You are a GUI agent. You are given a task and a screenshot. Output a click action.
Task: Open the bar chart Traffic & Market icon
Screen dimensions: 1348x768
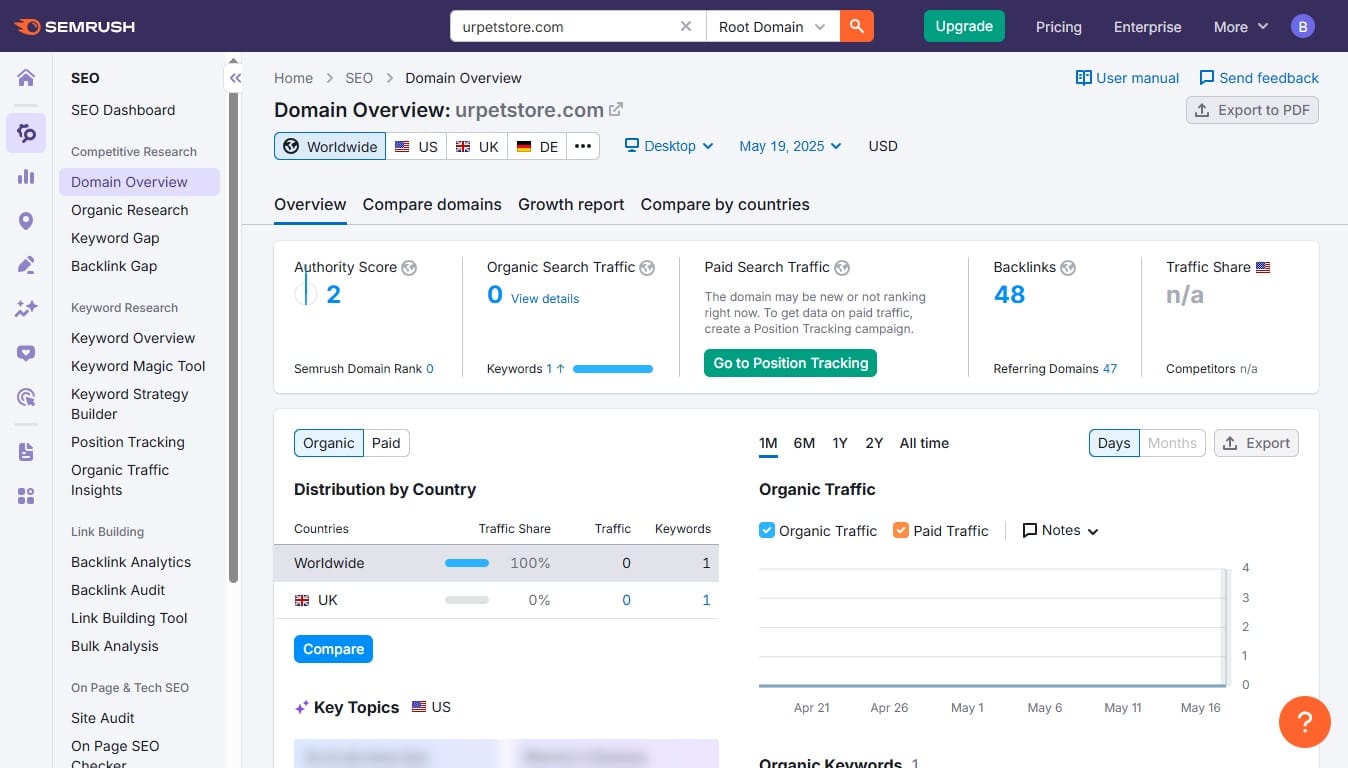26,177
